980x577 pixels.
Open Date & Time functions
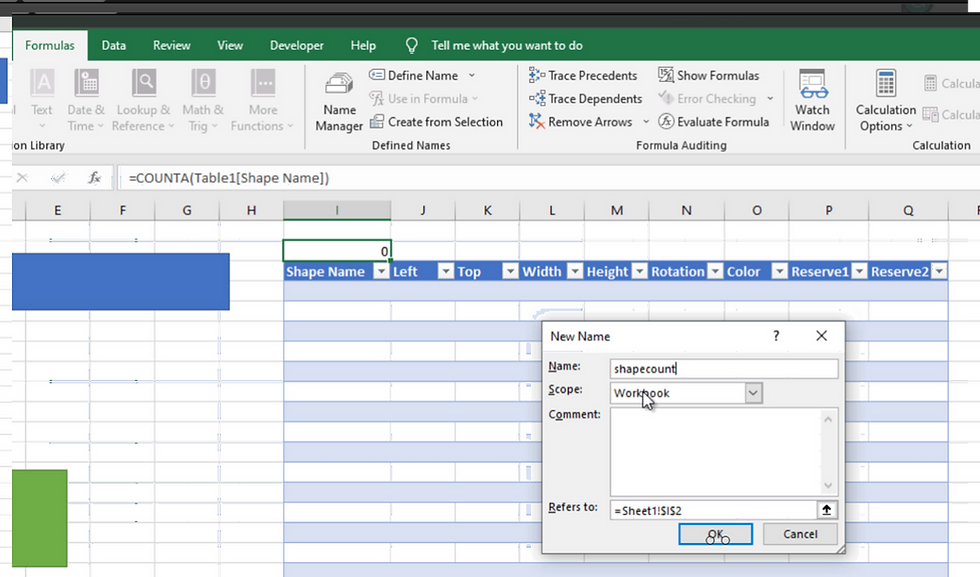pyautogui.click(x=86, y=100)
